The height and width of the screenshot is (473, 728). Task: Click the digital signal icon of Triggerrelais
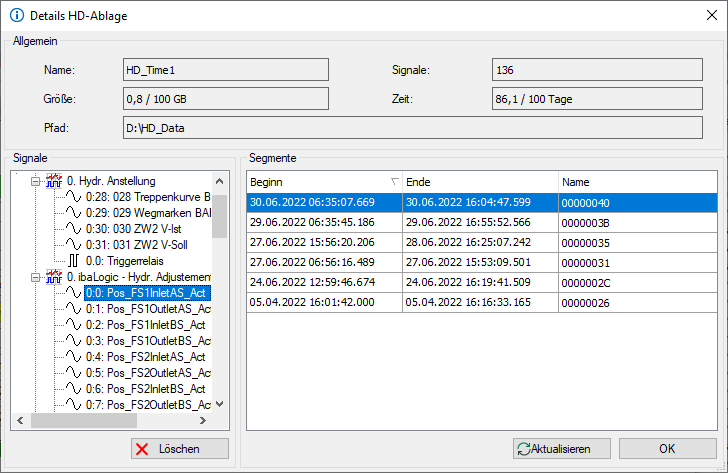[73, 261]
